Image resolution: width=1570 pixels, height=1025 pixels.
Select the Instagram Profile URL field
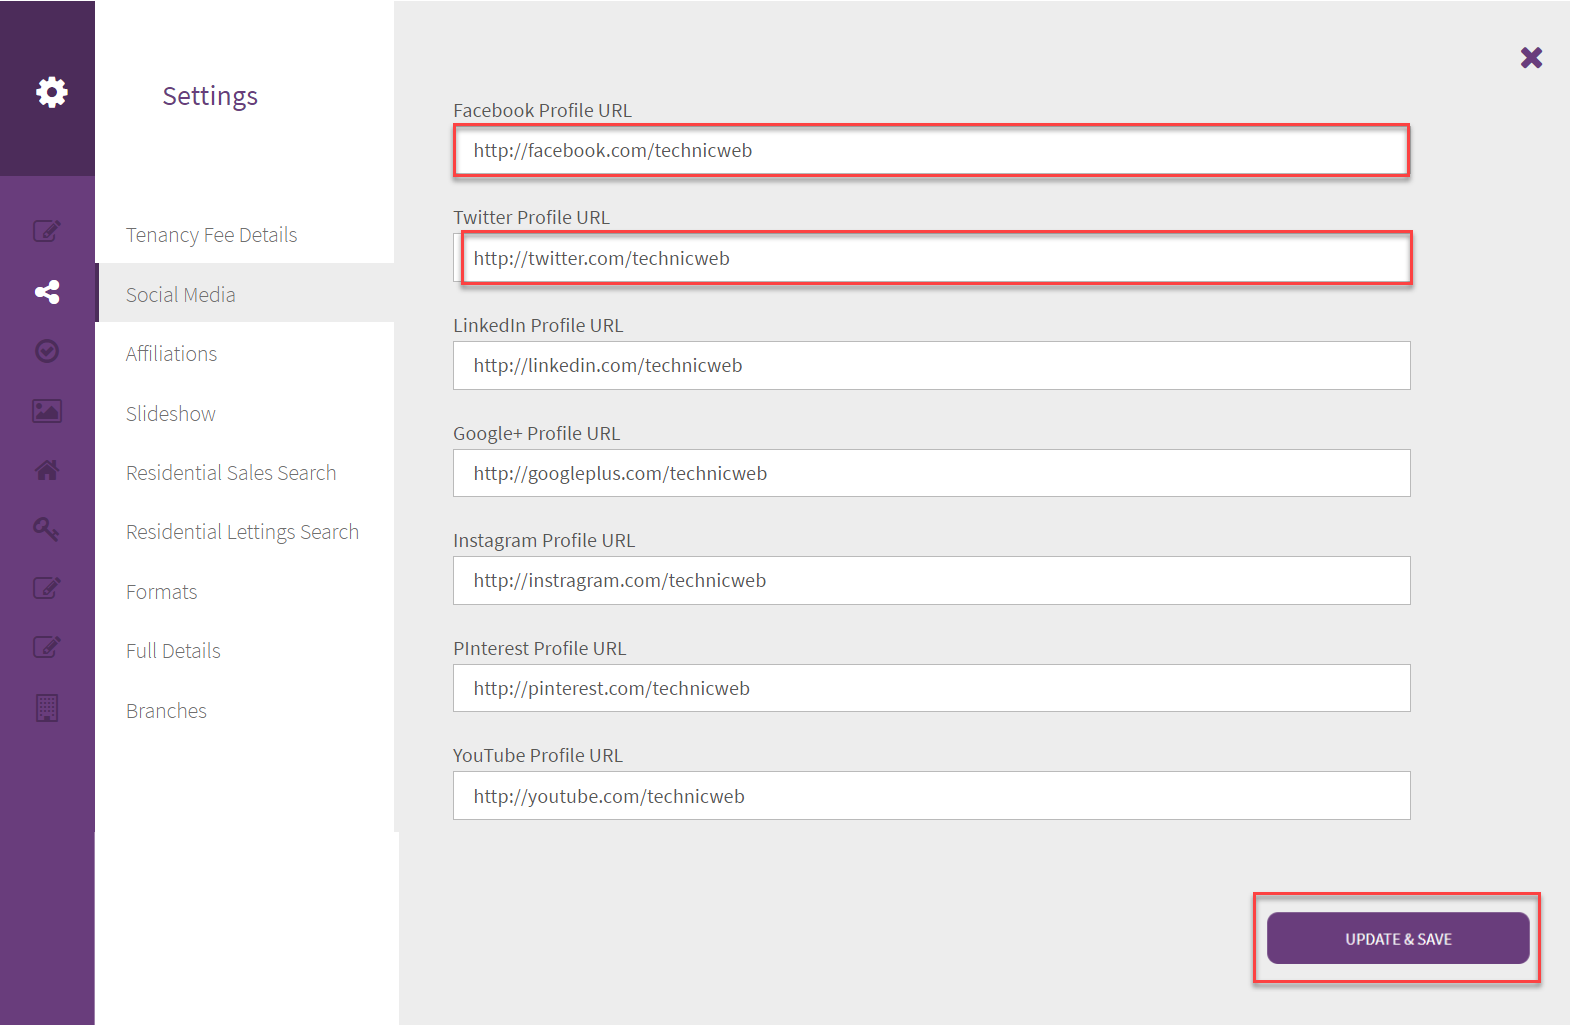[x=932, y=580]
